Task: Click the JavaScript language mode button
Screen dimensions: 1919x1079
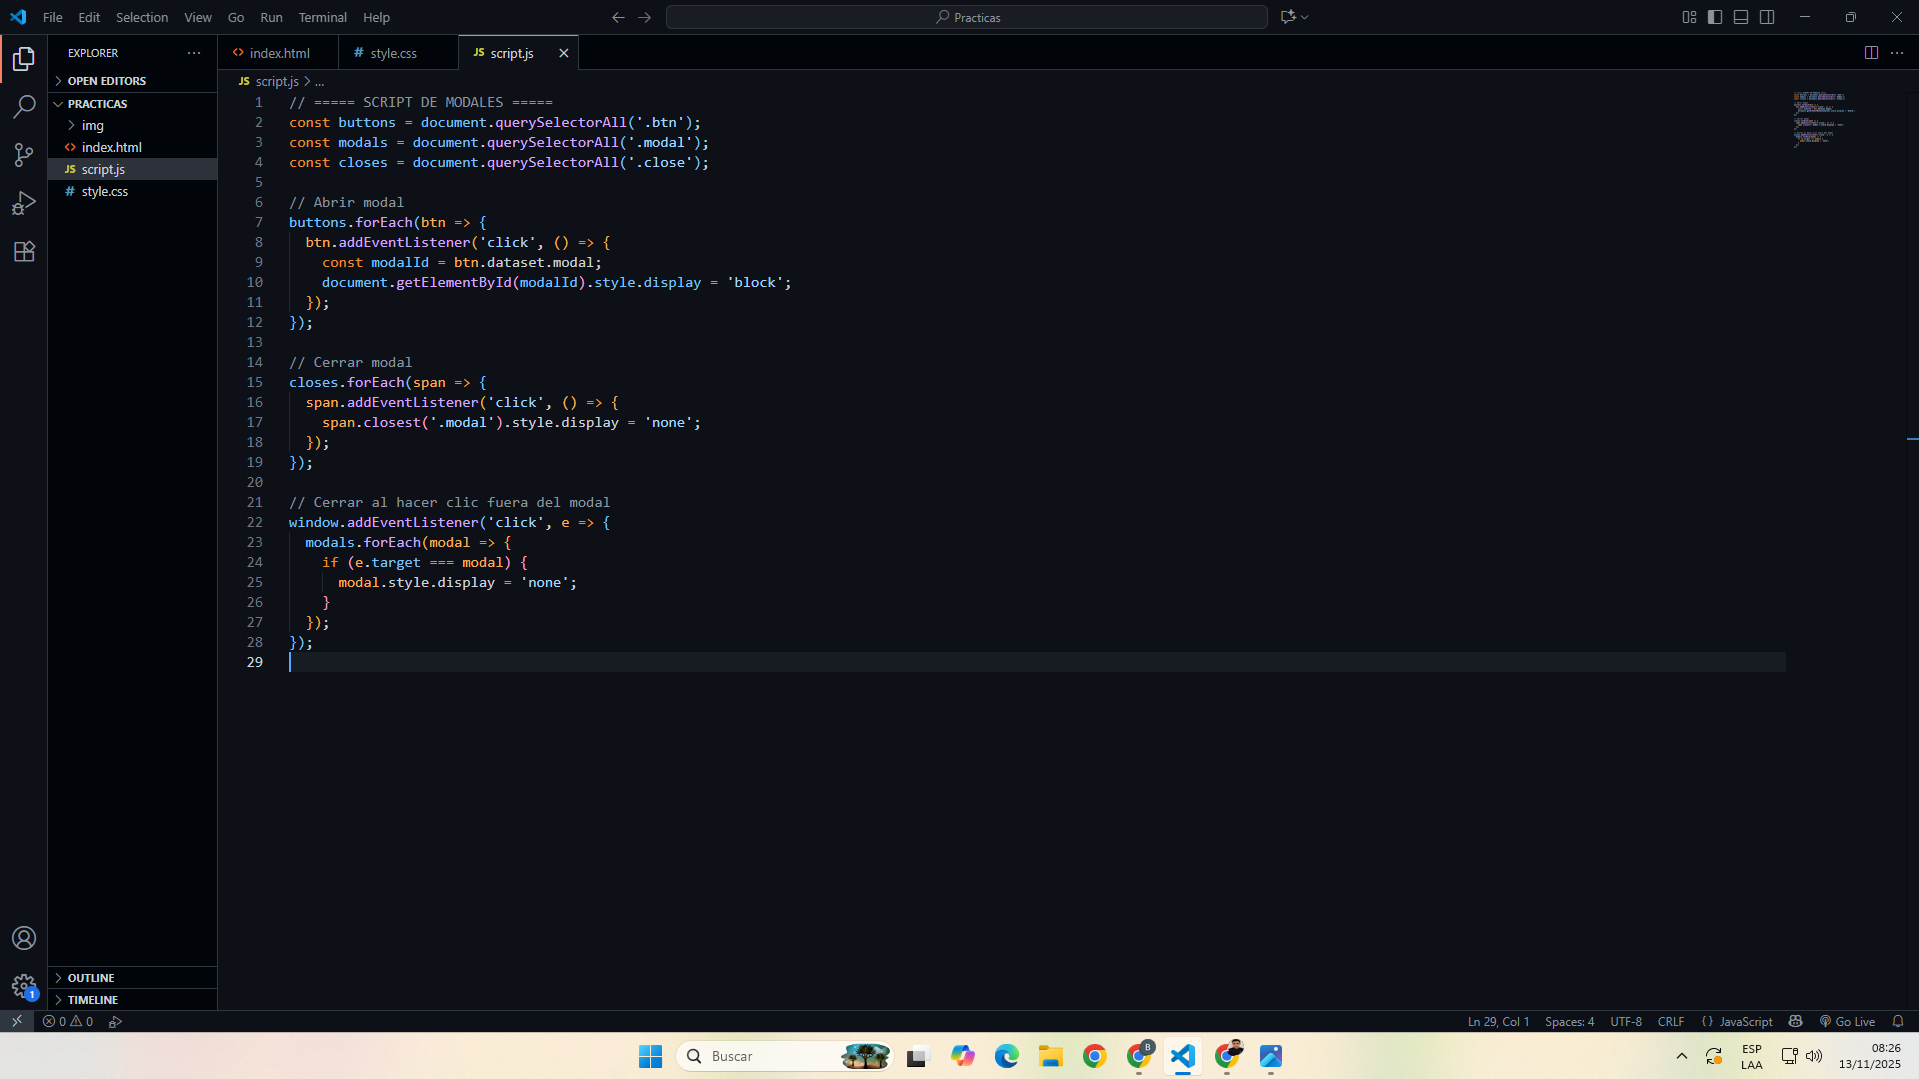Action: coord(1745,1021)
